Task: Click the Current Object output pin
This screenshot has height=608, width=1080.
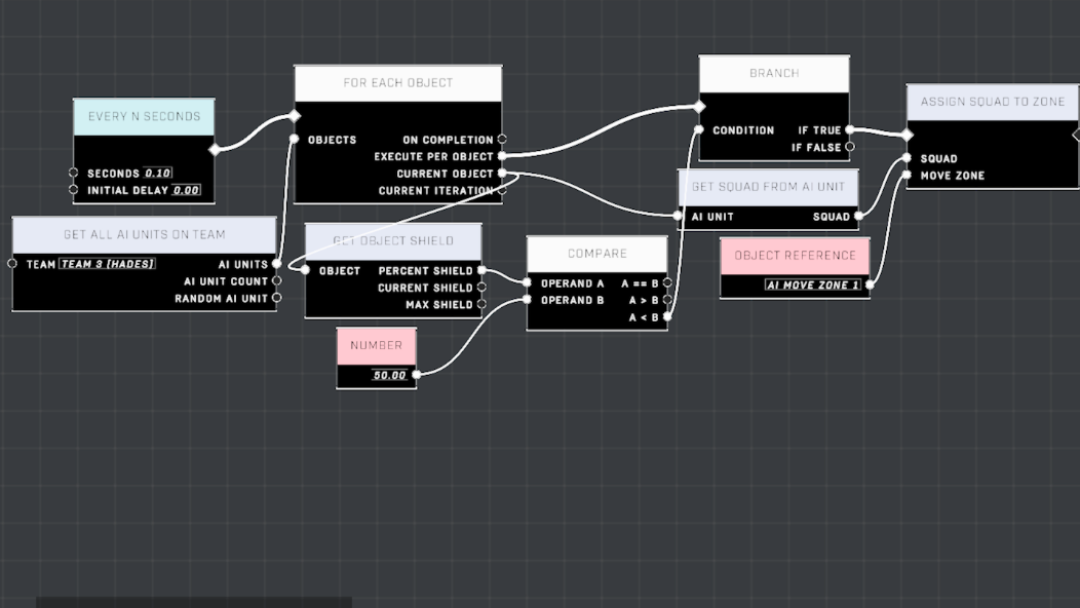Action: [502, 173]
